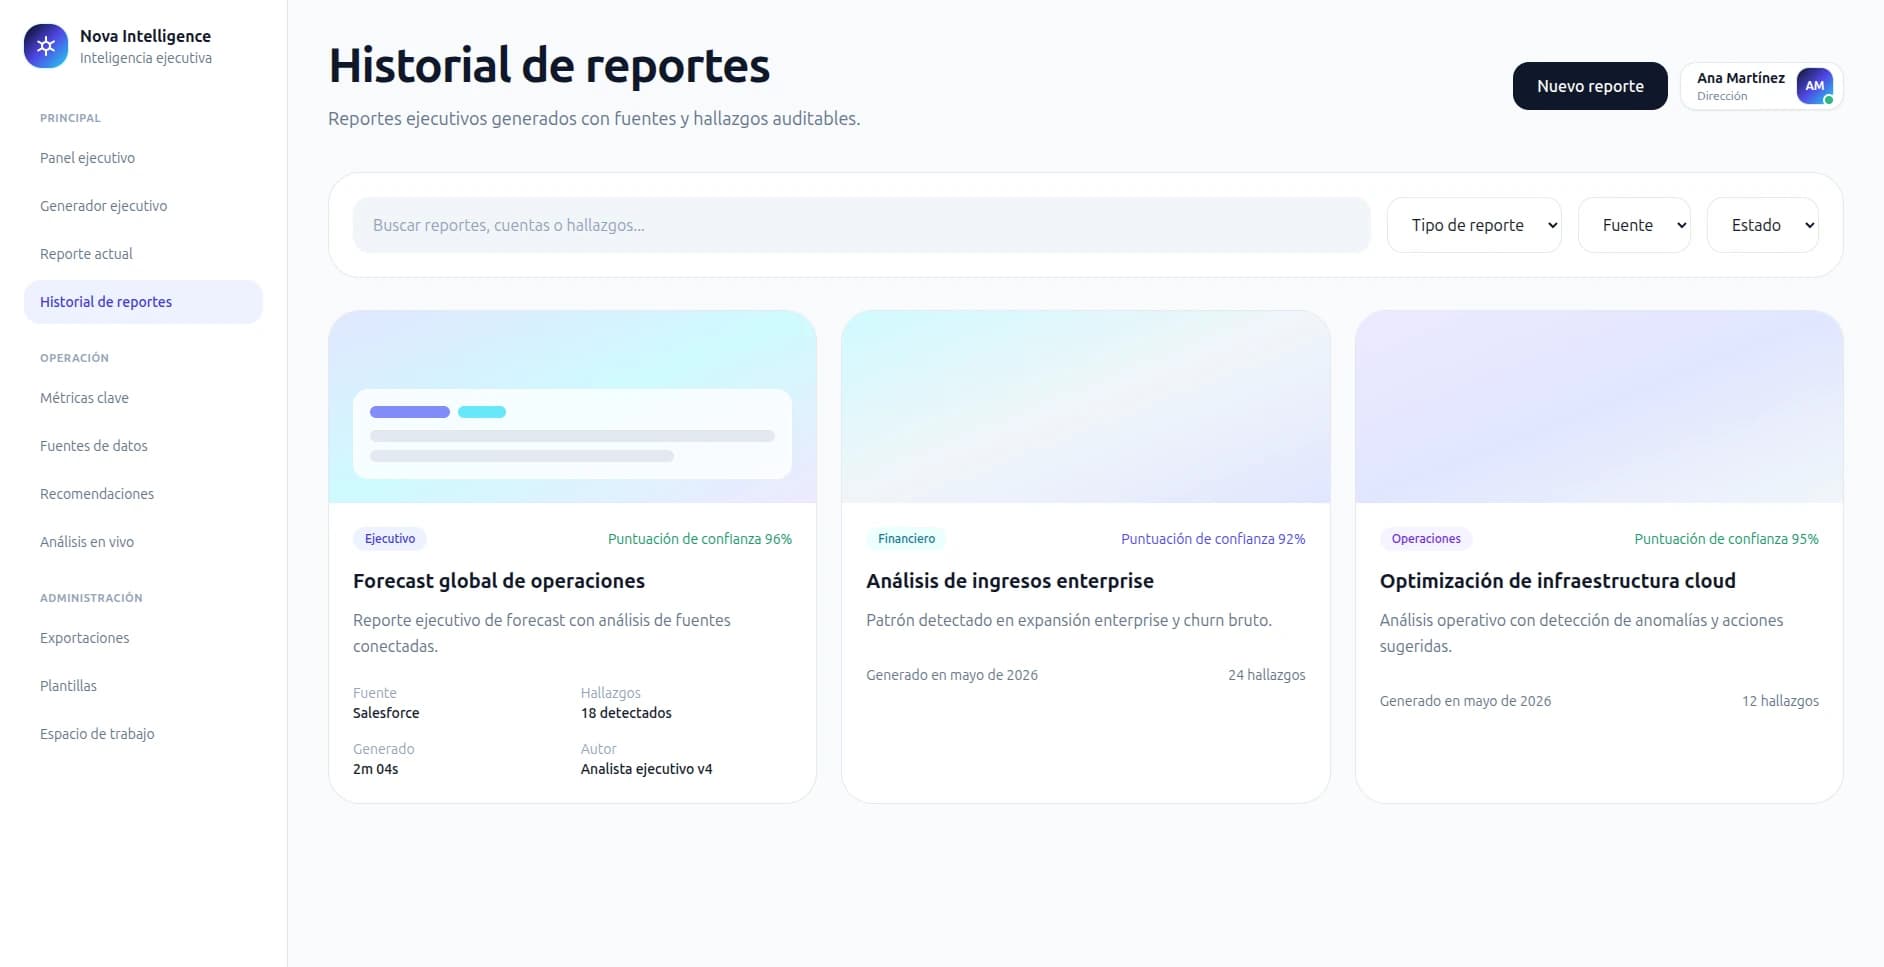
Task: Click the Financiero tag badge
Action: pyautogui.click(x=906, y=539)
